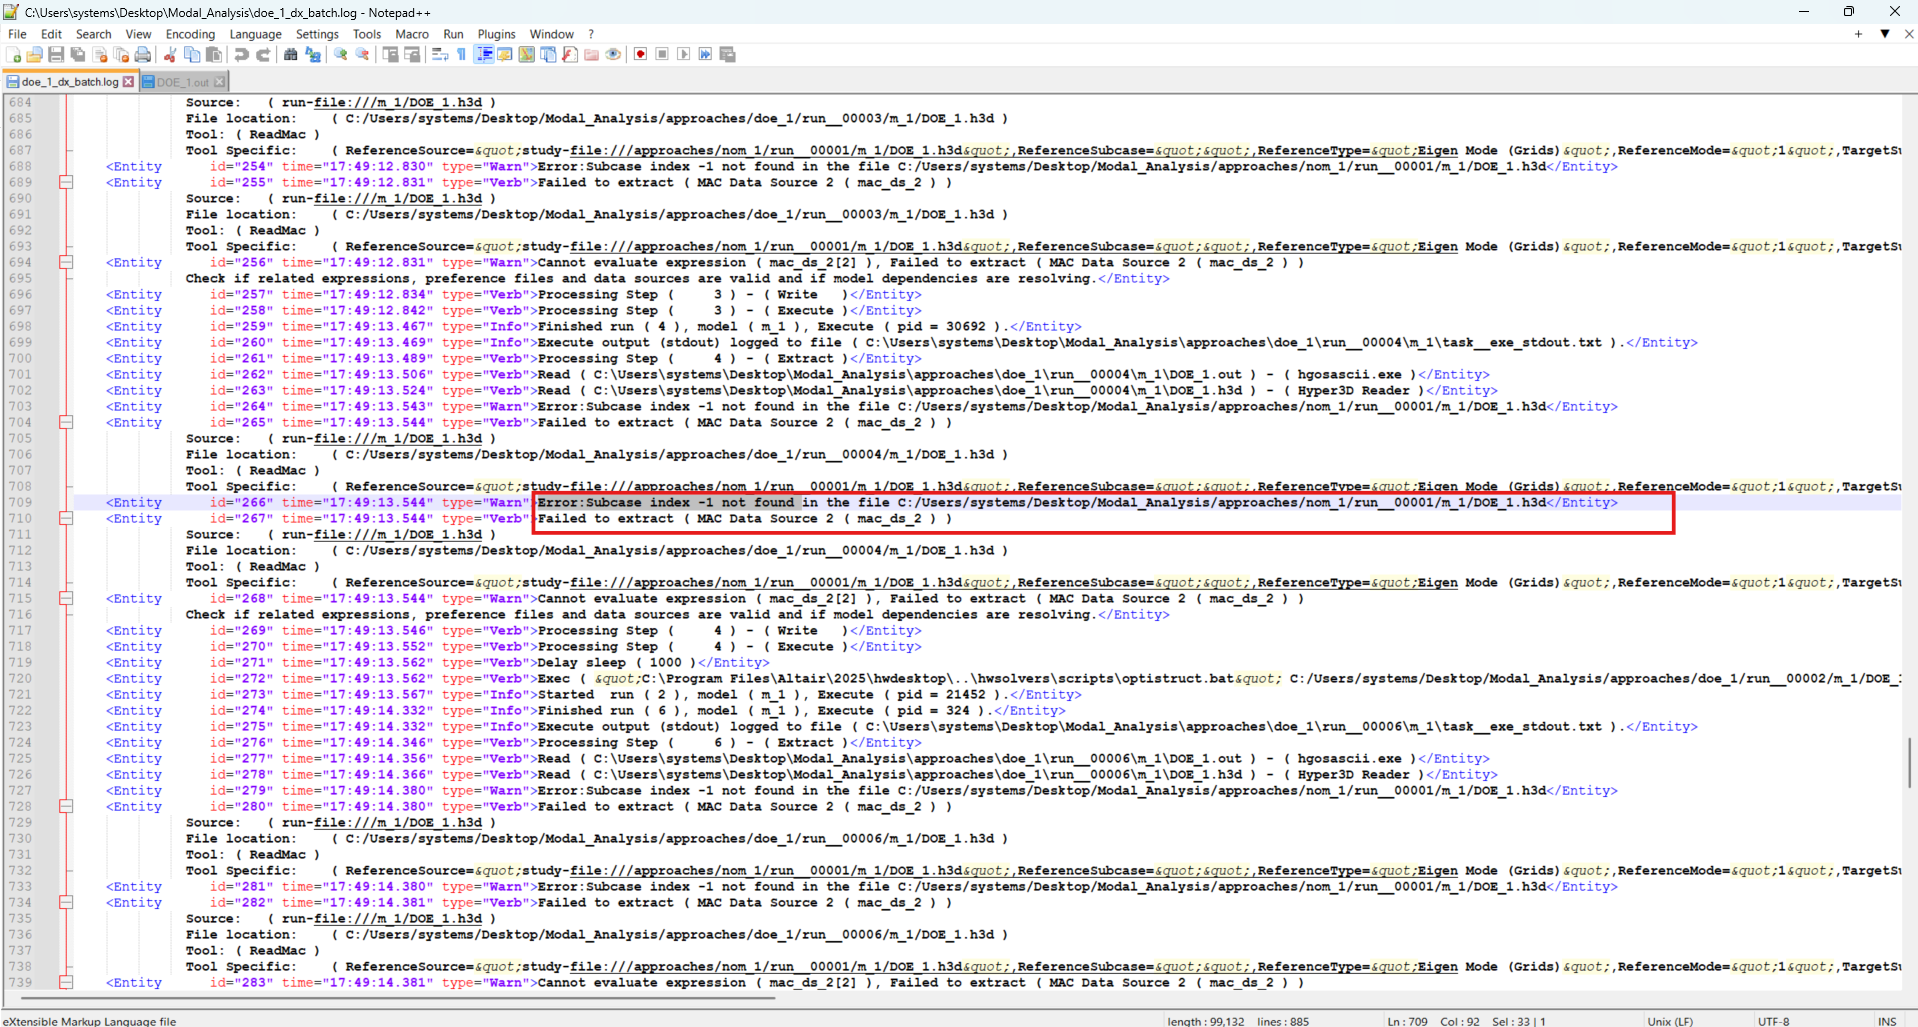This screenshot has width=1918, height=1027.
Task: Open the Search menu
Action: 94,34
